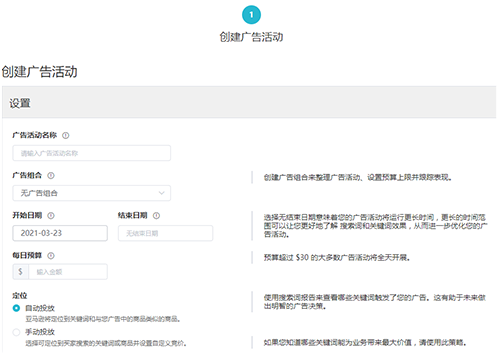
Task: Click 手动投放 description starting 选择可定位
Action: 106,343
